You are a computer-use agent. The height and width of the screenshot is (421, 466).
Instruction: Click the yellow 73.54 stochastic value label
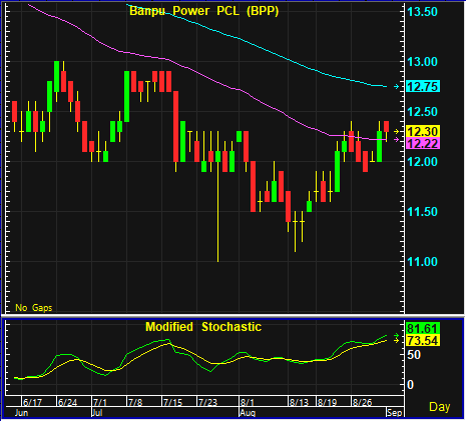pyautogui.click(x=422, y=340)
